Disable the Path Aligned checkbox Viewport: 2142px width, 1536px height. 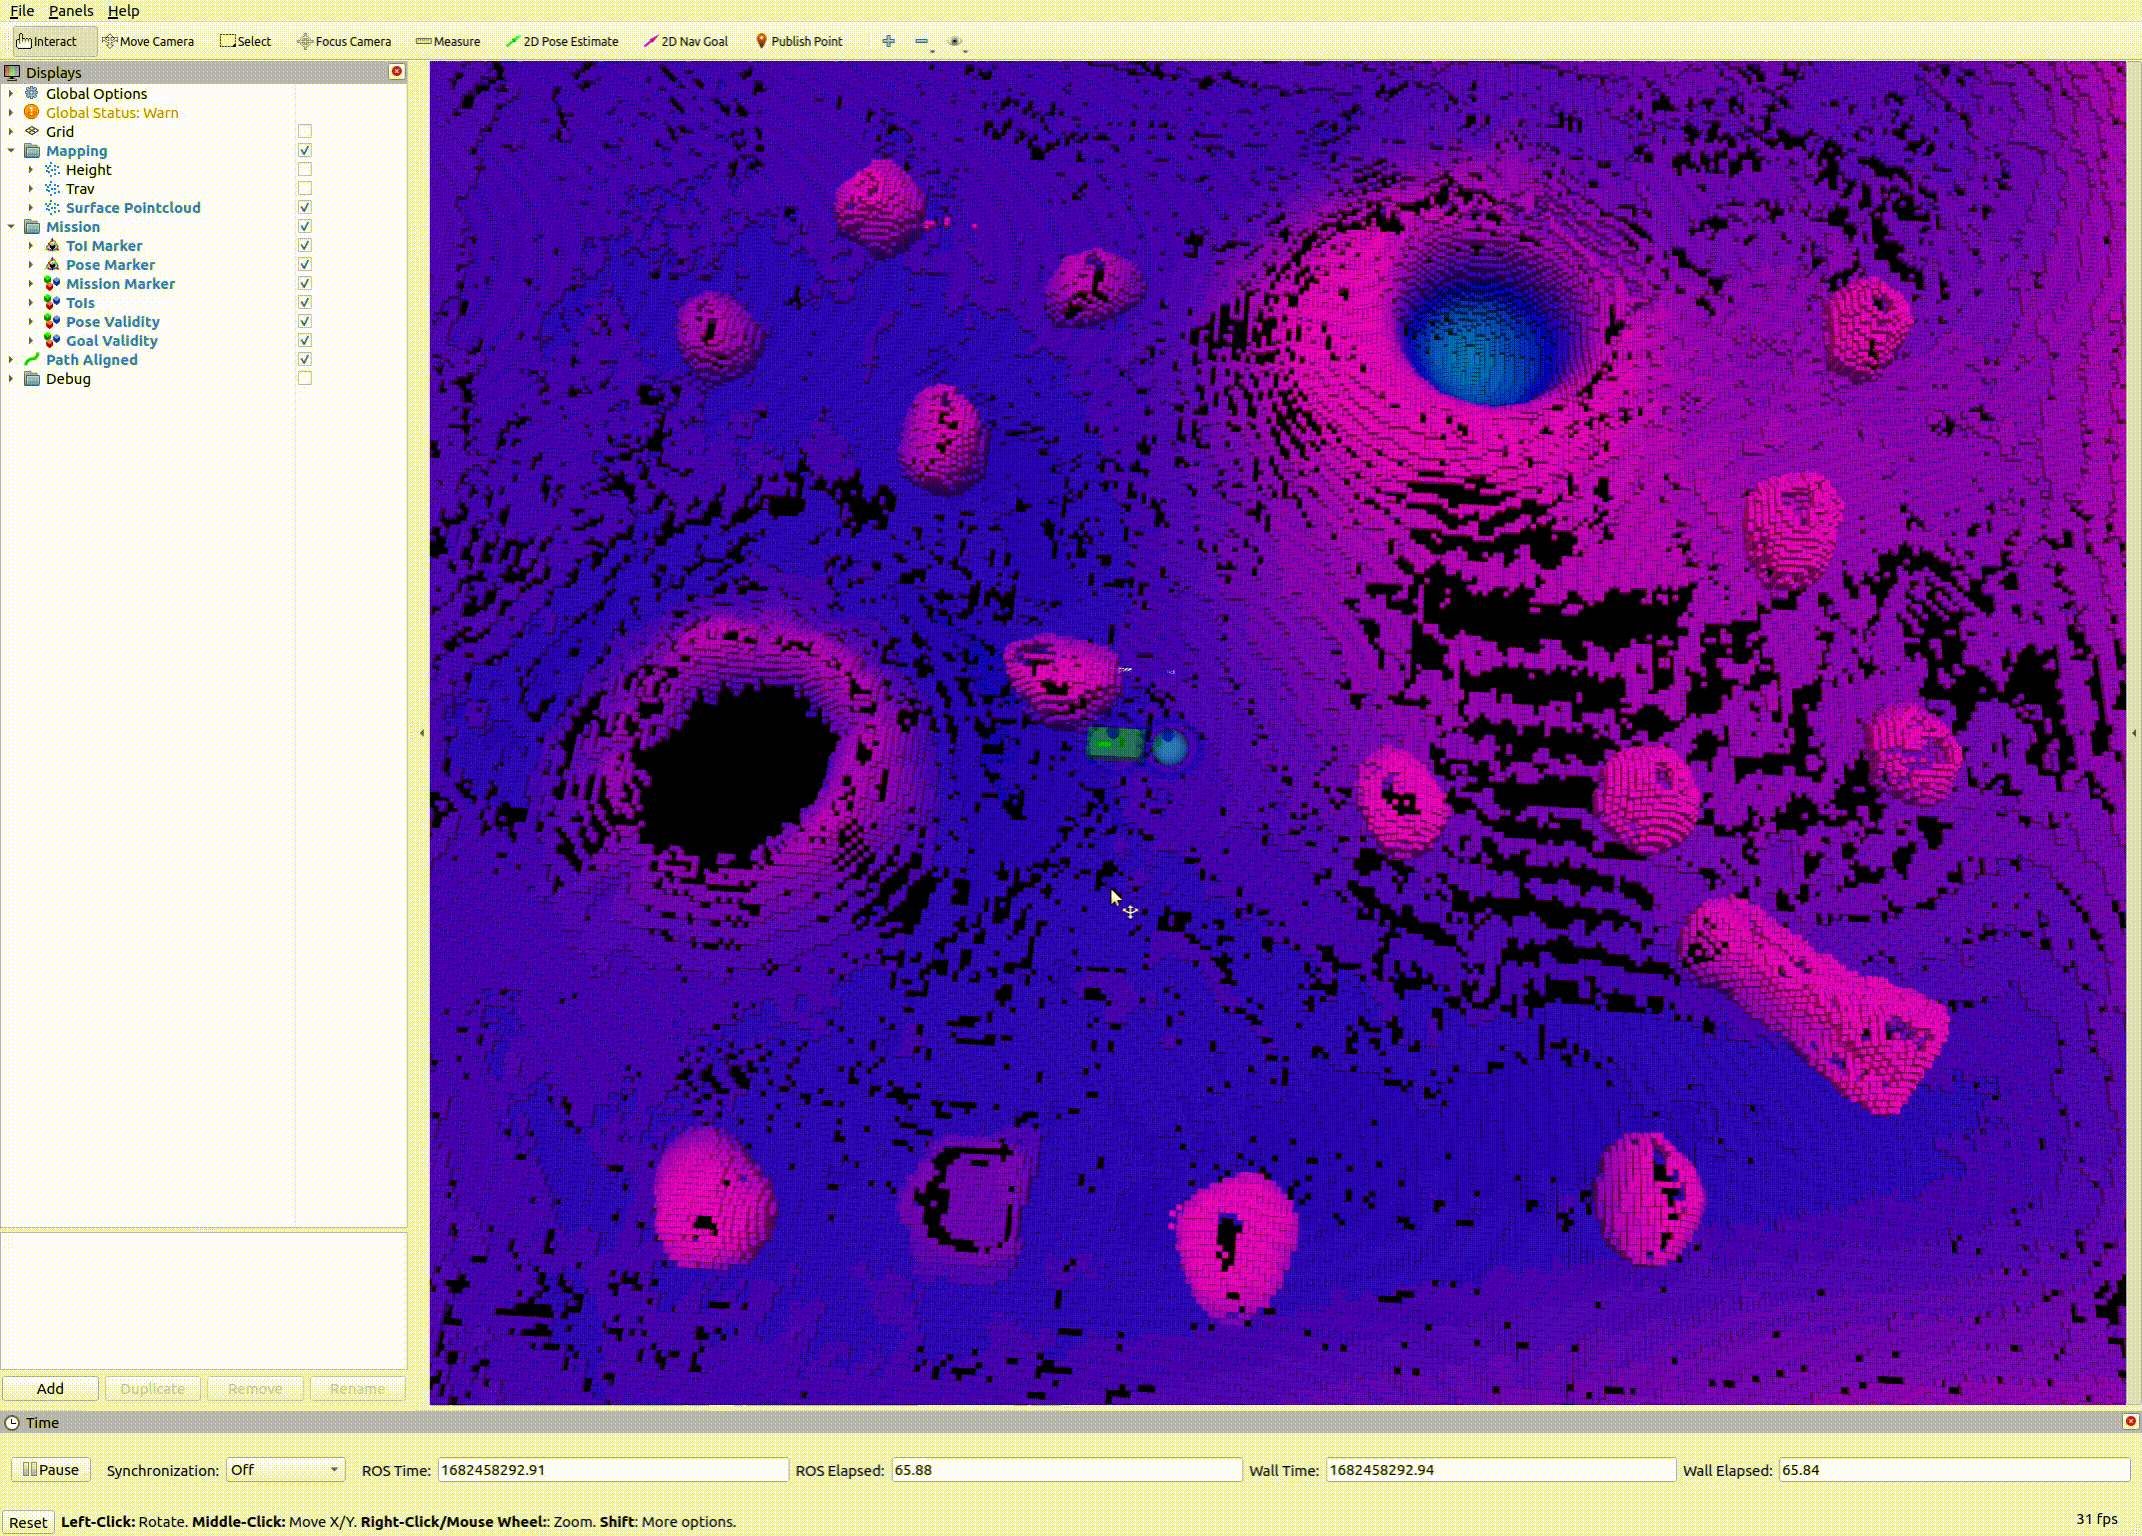pyautogui.click(x=305, y=359)
